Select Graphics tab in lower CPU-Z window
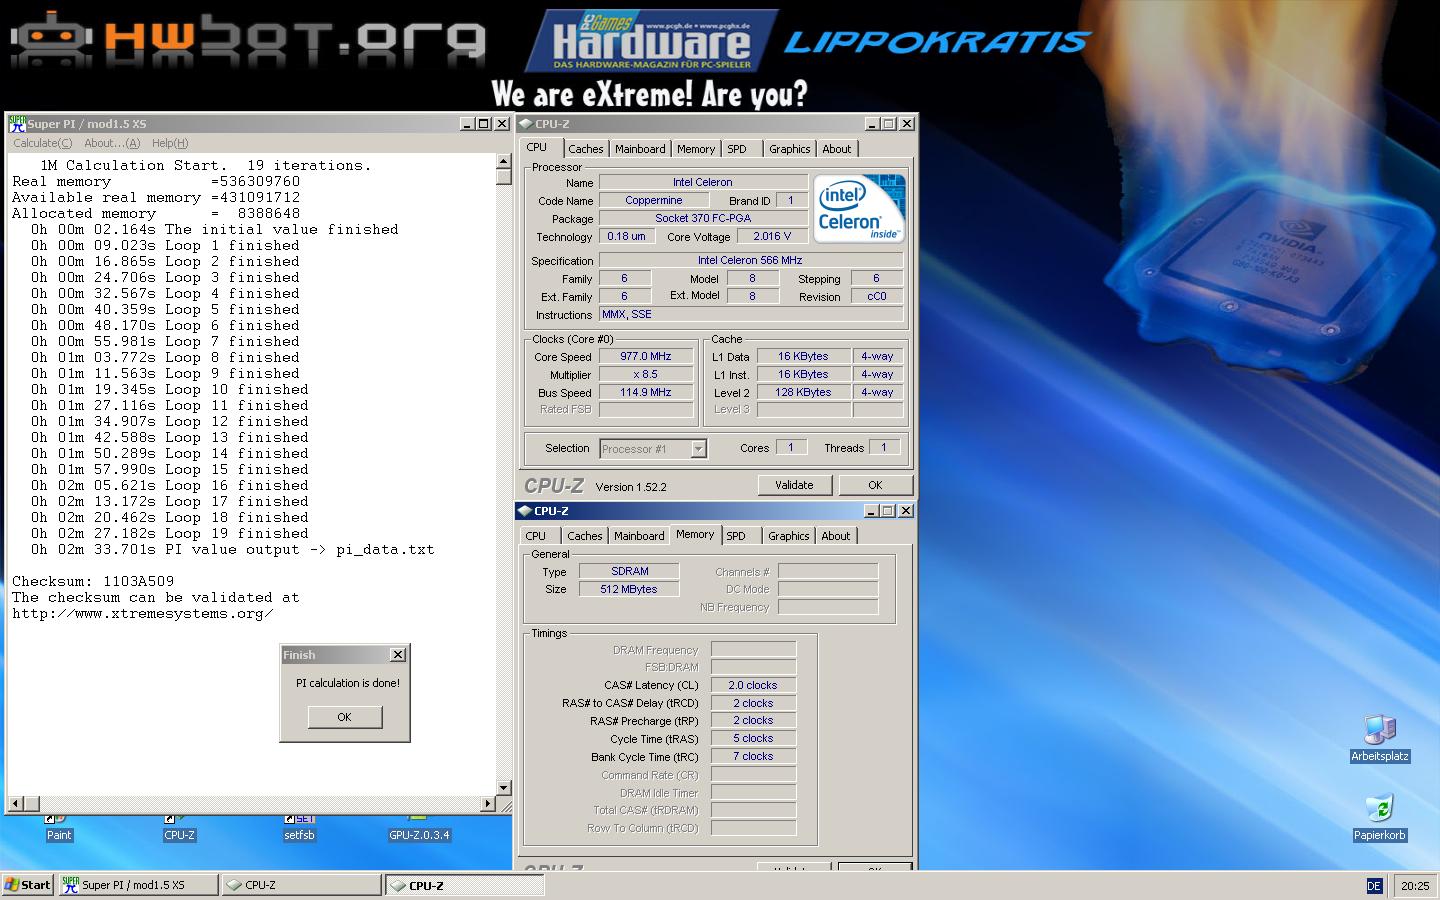This screenshot has width=1440, height=900. pos(789,536)
